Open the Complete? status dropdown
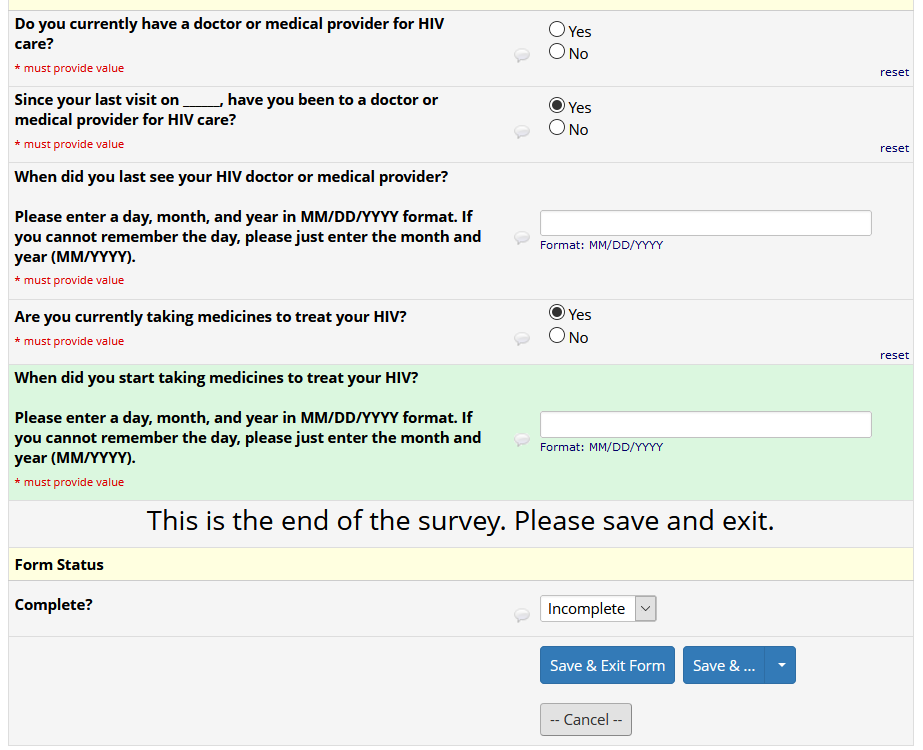Screen dimensions: 923x750 point(598,608)
